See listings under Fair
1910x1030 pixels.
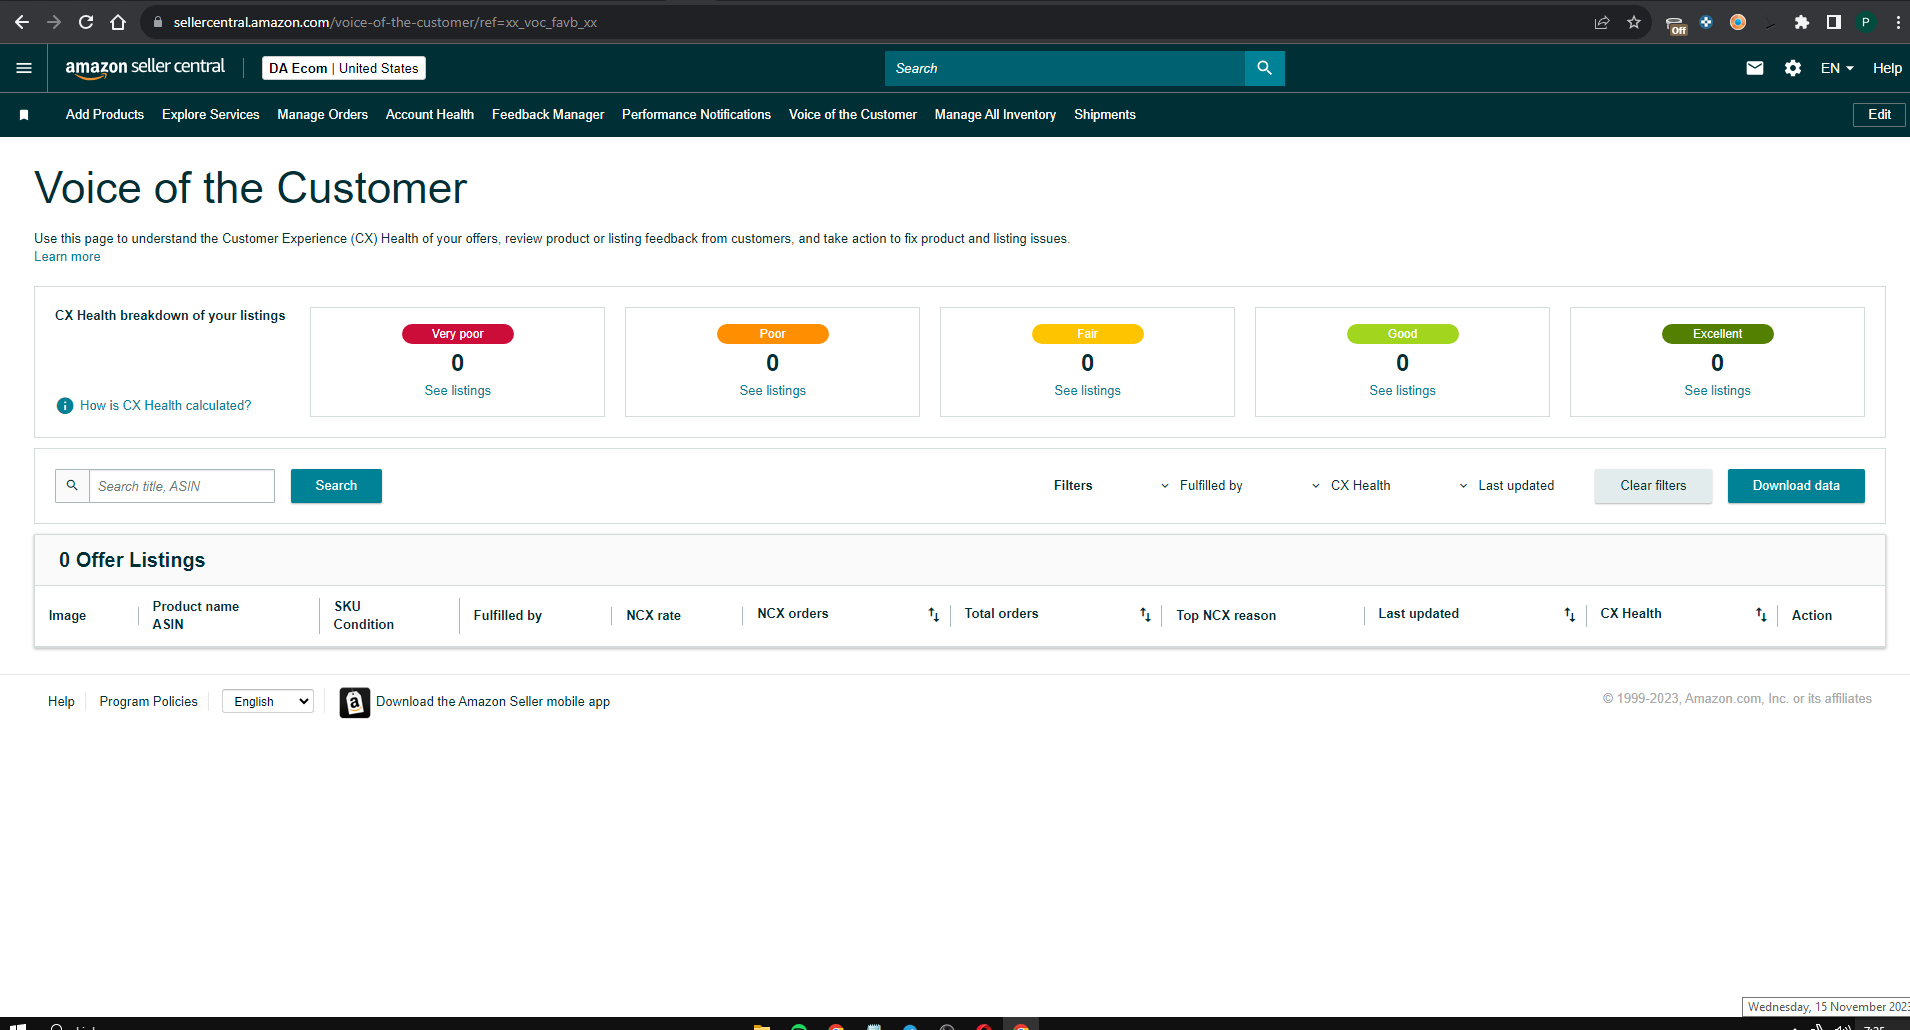coord(1088,390)
